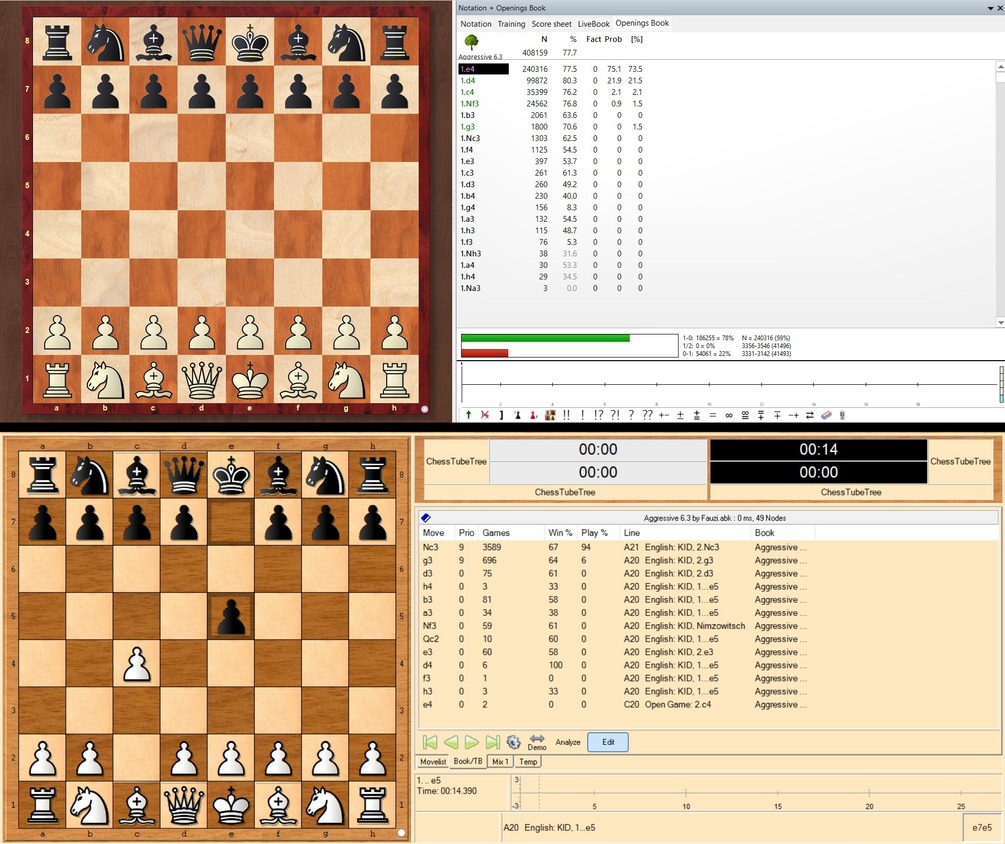Jump to first move with skip-back arrow
This screenshot has height=844, width=1005.
point(430,742)
